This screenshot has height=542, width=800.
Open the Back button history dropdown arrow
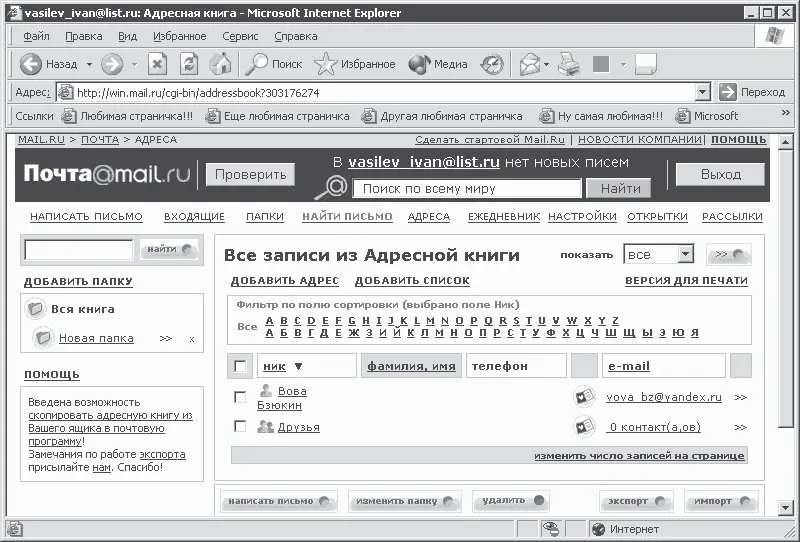tap(89, 64)
